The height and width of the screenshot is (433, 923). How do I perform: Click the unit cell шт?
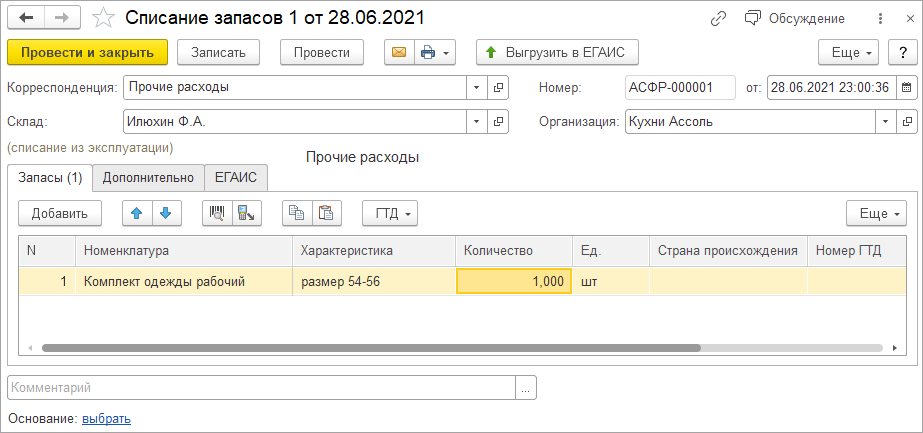coord(611,282)
